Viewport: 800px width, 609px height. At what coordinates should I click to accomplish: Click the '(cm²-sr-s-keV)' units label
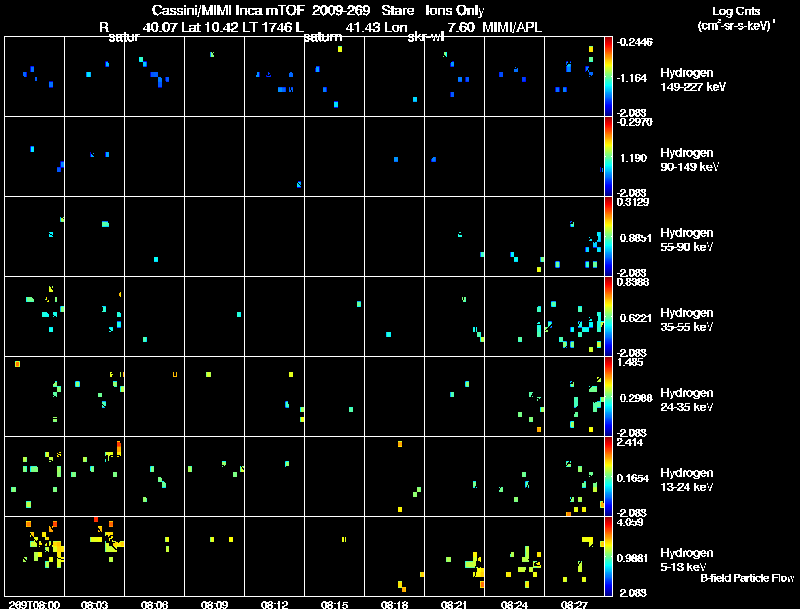[x=736, y=25]
